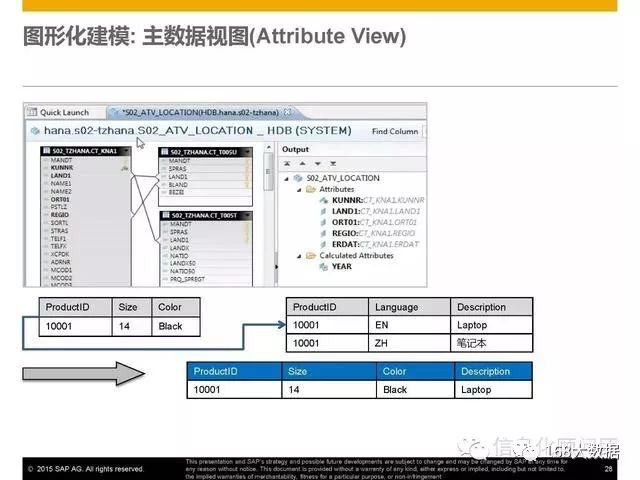Select the STRAS column in CT_KNA1 table
The height and width of the screenshot is (480, 640).
(60, 231)
